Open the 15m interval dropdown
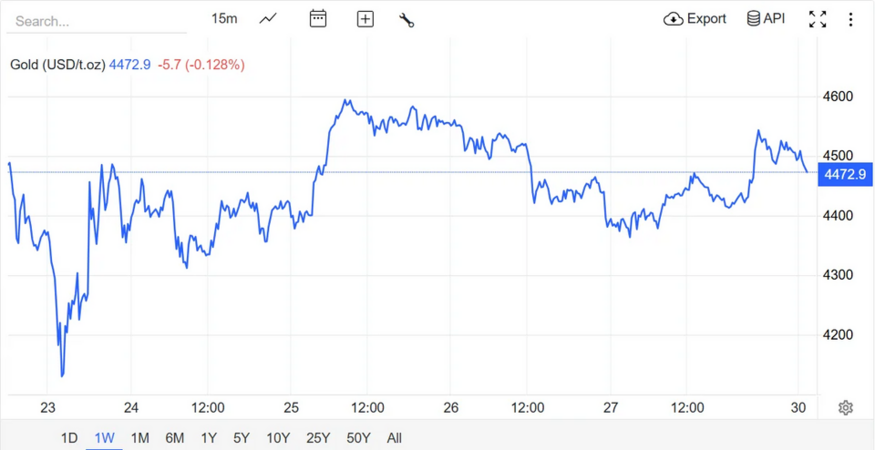This screenshot has height=450, width=875. tap(224, 19)
